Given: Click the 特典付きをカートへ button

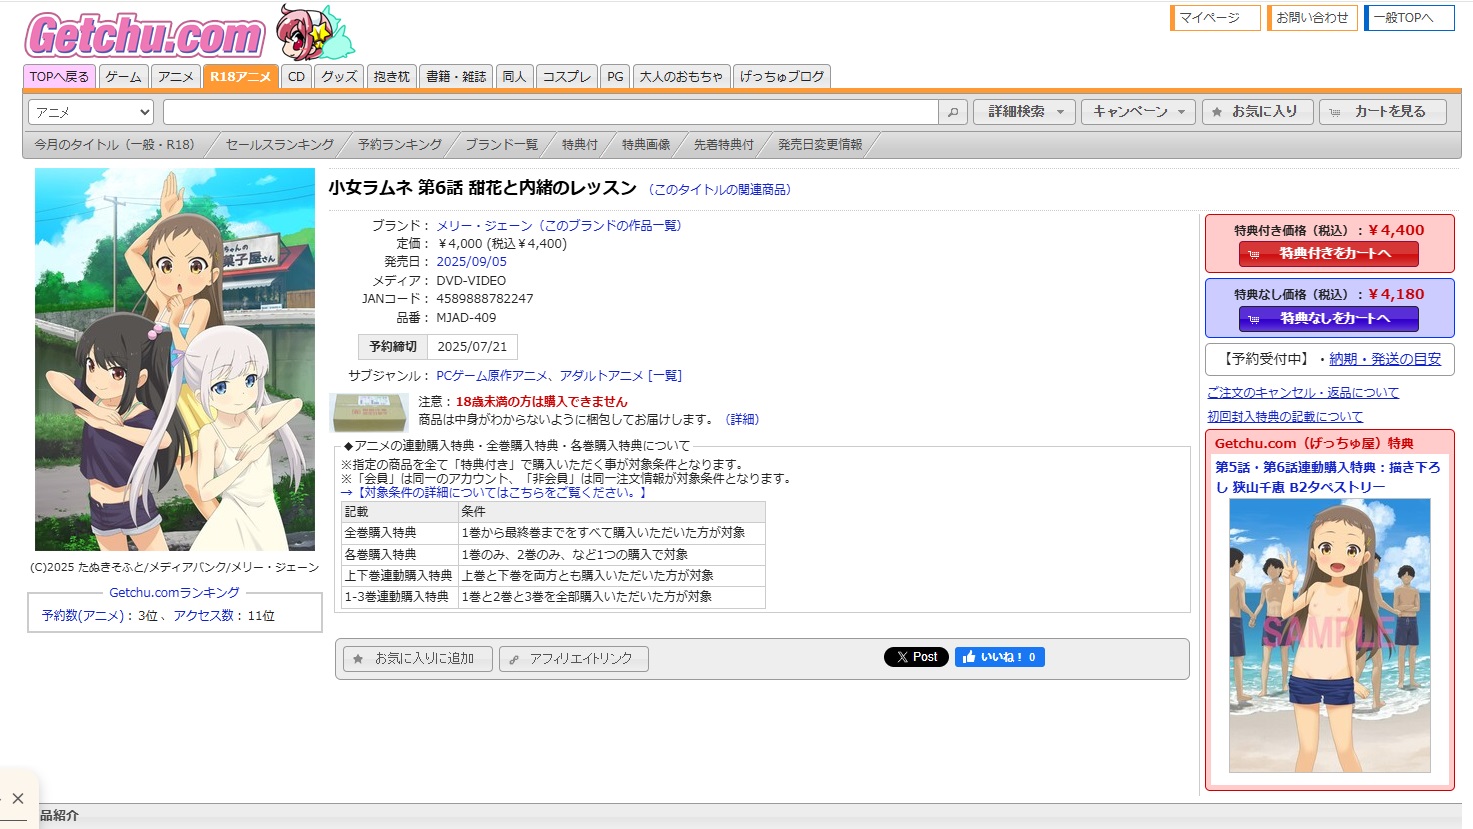Looking at the screenshot, I should click(1329, 254).
